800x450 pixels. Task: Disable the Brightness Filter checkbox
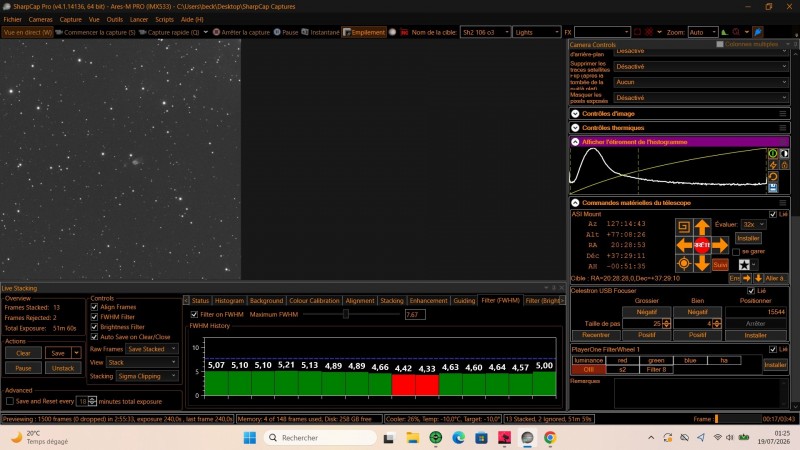pyautogui.click(x=94, y=327)
